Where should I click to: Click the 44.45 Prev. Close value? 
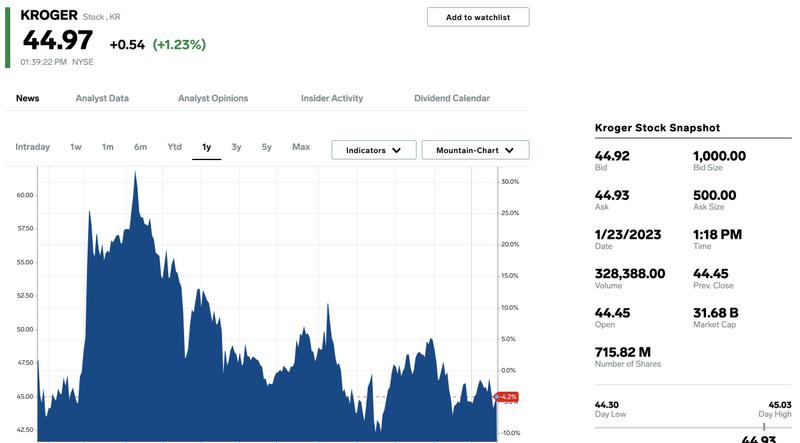(711, 274)
